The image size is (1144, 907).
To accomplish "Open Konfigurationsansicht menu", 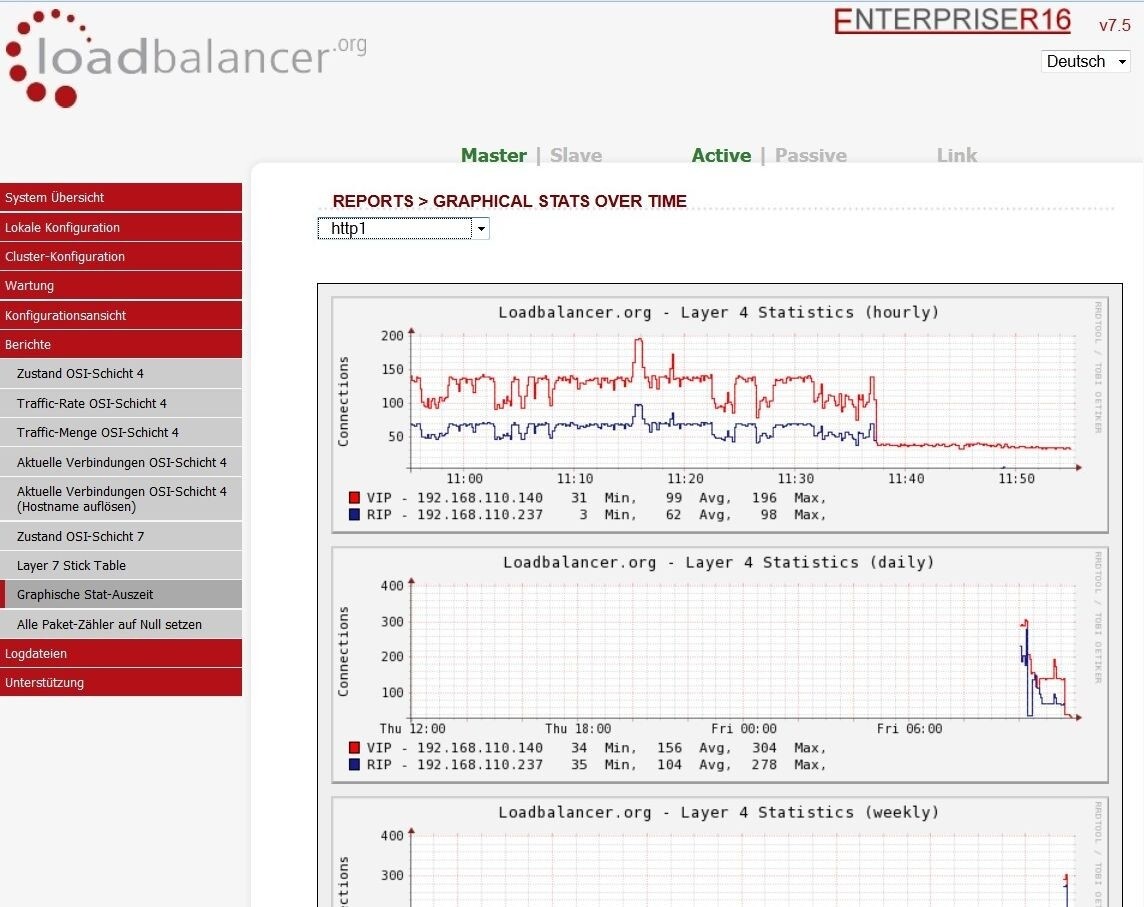I will coord(121,315).
